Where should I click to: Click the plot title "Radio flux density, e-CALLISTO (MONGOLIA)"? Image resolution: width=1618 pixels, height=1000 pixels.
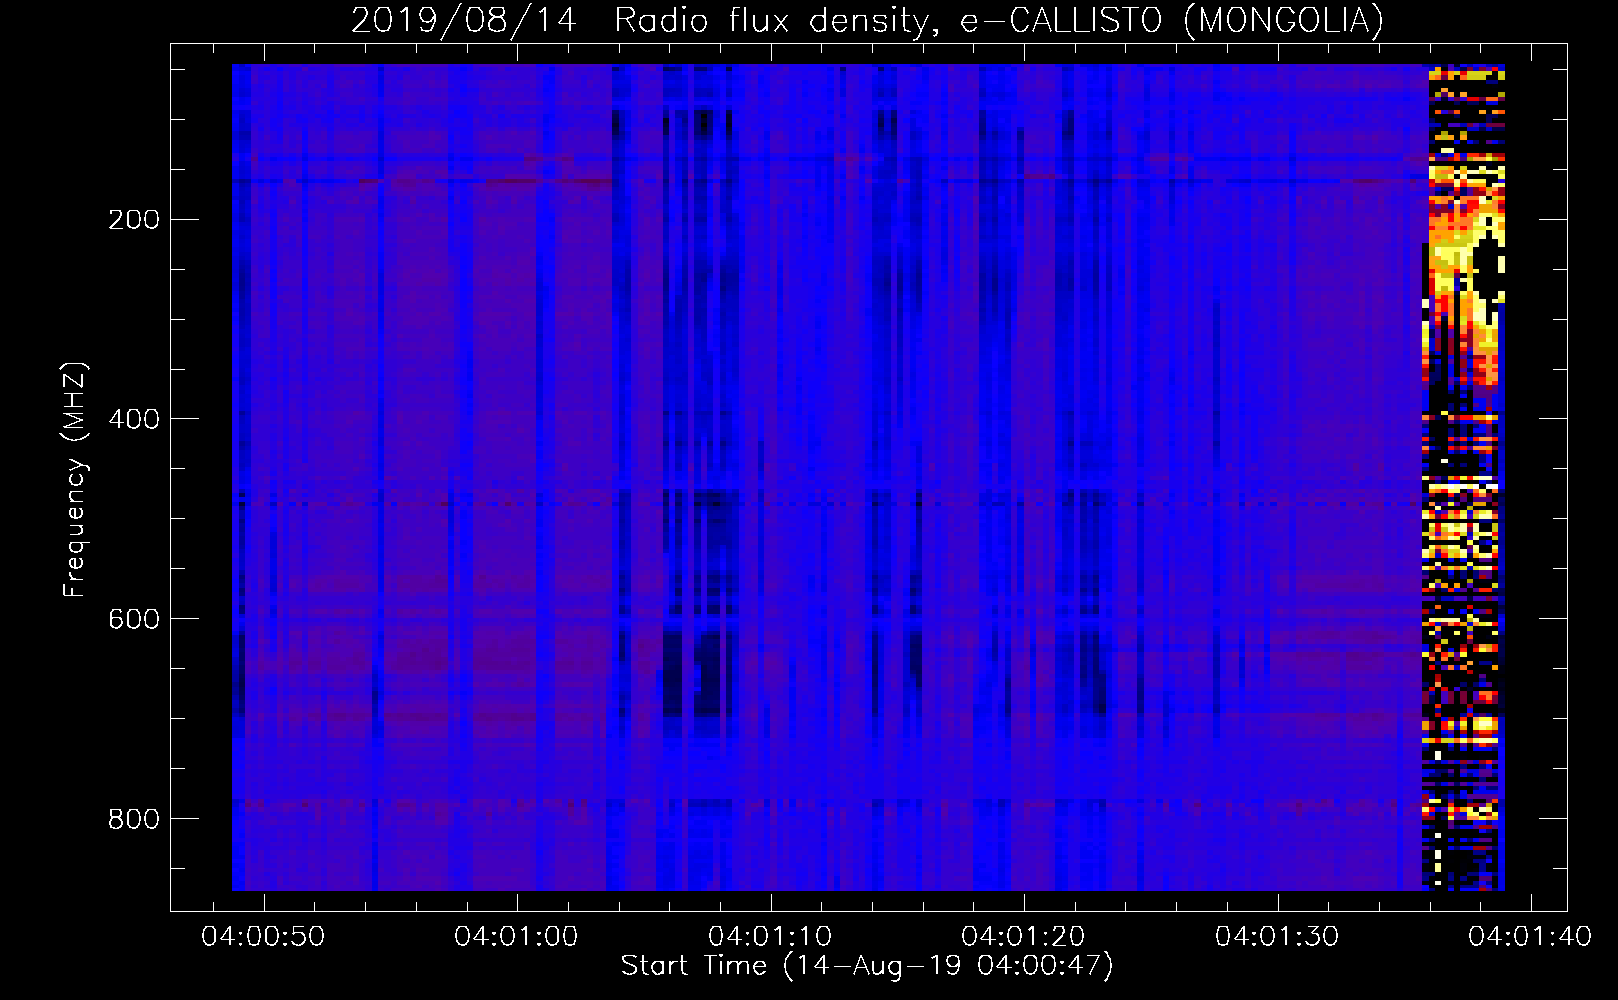998,21
